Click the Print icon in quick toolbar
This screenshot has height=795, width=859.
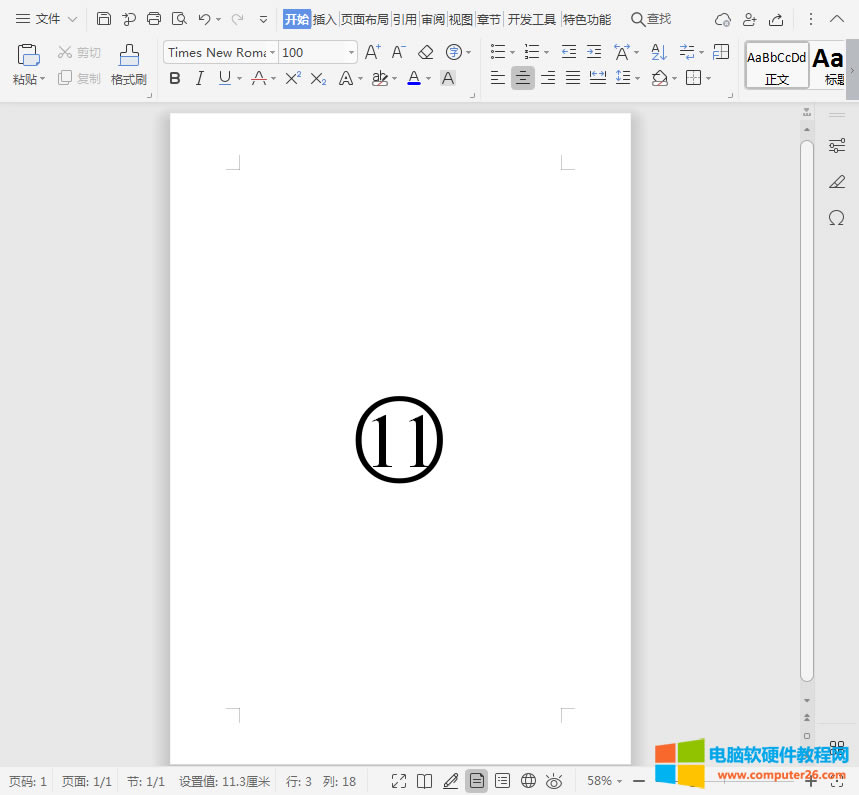[154, 19]
